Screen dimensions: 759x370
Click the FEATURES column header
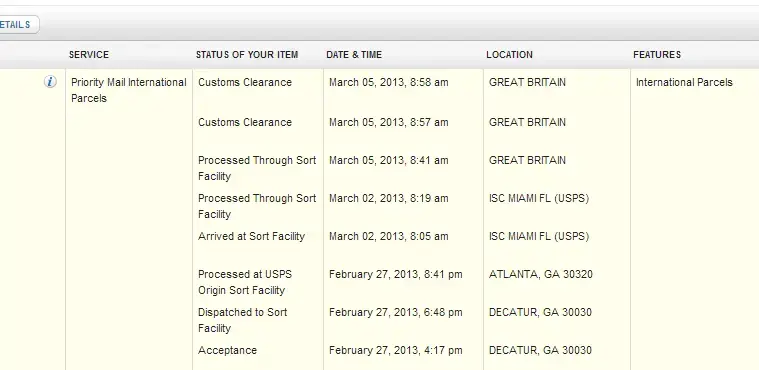point(657,55)
